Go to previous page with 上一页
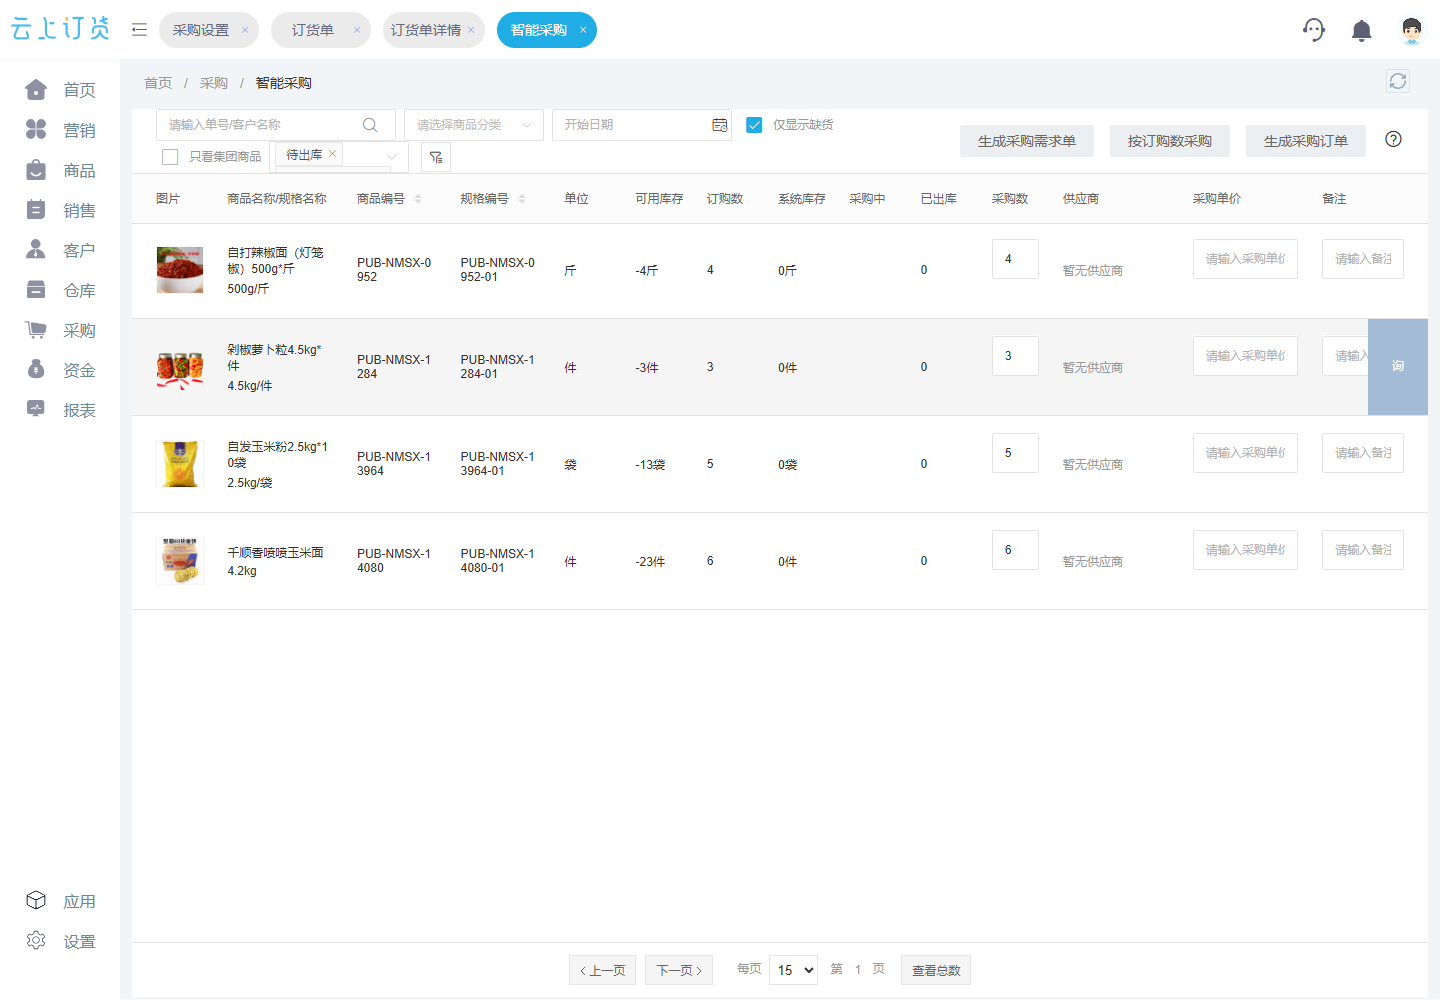 pos(602,970)
